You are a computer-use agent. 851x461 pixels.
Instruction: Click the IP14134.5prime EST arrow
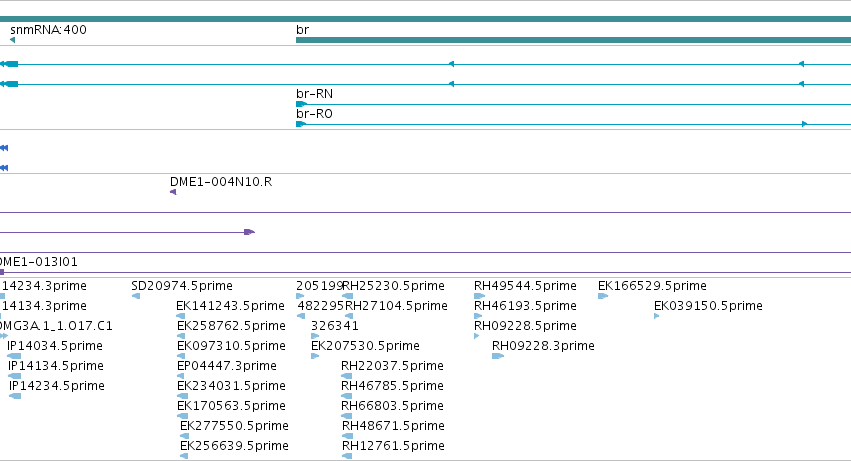coord(15,376)
